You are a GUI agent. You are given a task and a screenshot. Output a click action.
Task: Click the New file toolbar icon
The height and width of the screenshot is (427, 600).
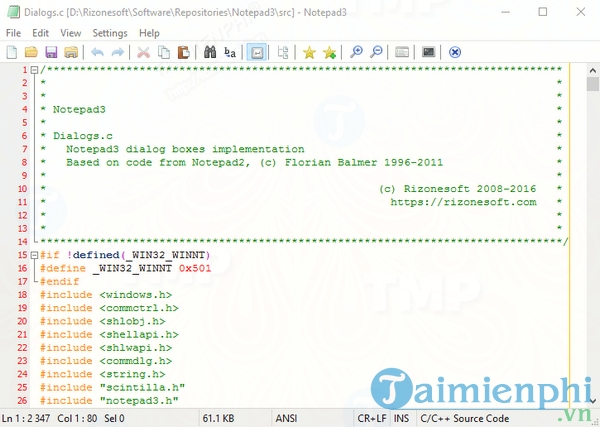coord(12,52)
